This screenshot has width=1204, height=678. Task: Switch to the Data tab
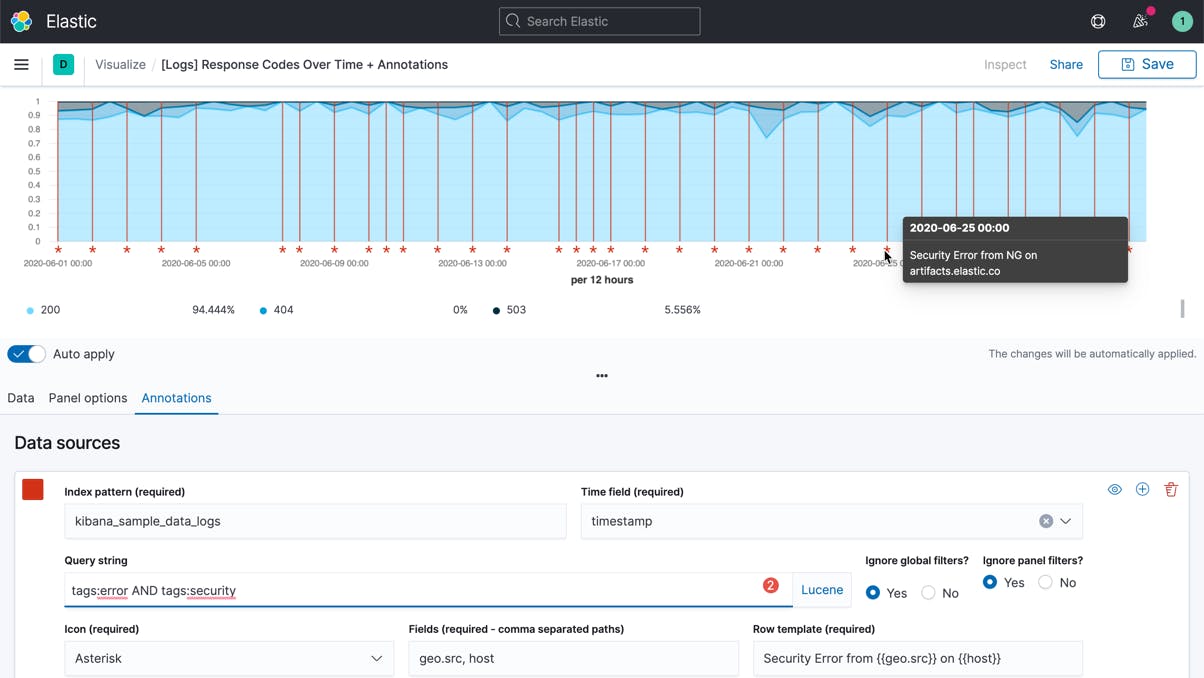click(21, 398)
